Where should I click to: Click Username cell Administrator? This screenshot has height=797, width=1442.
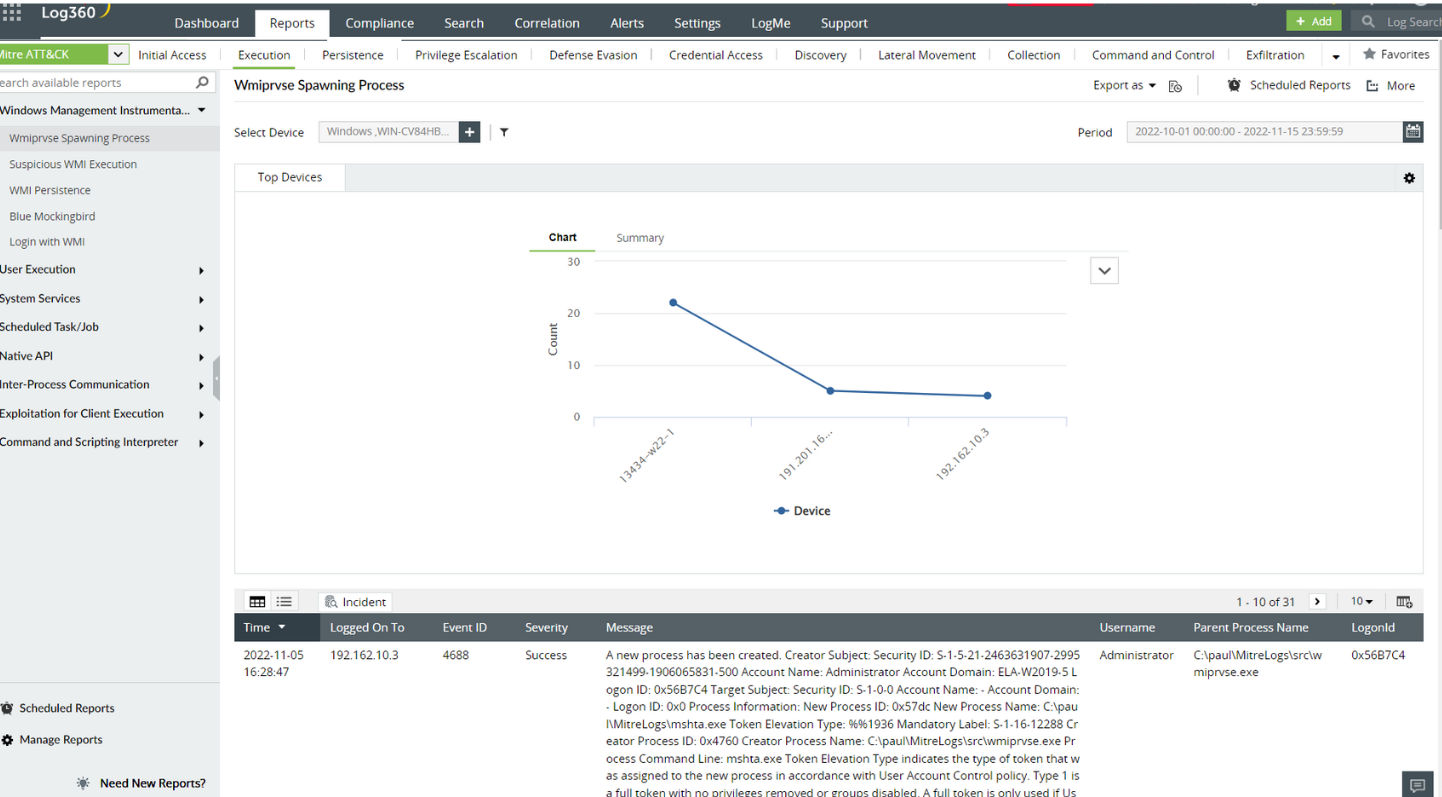pos(1136,655)
